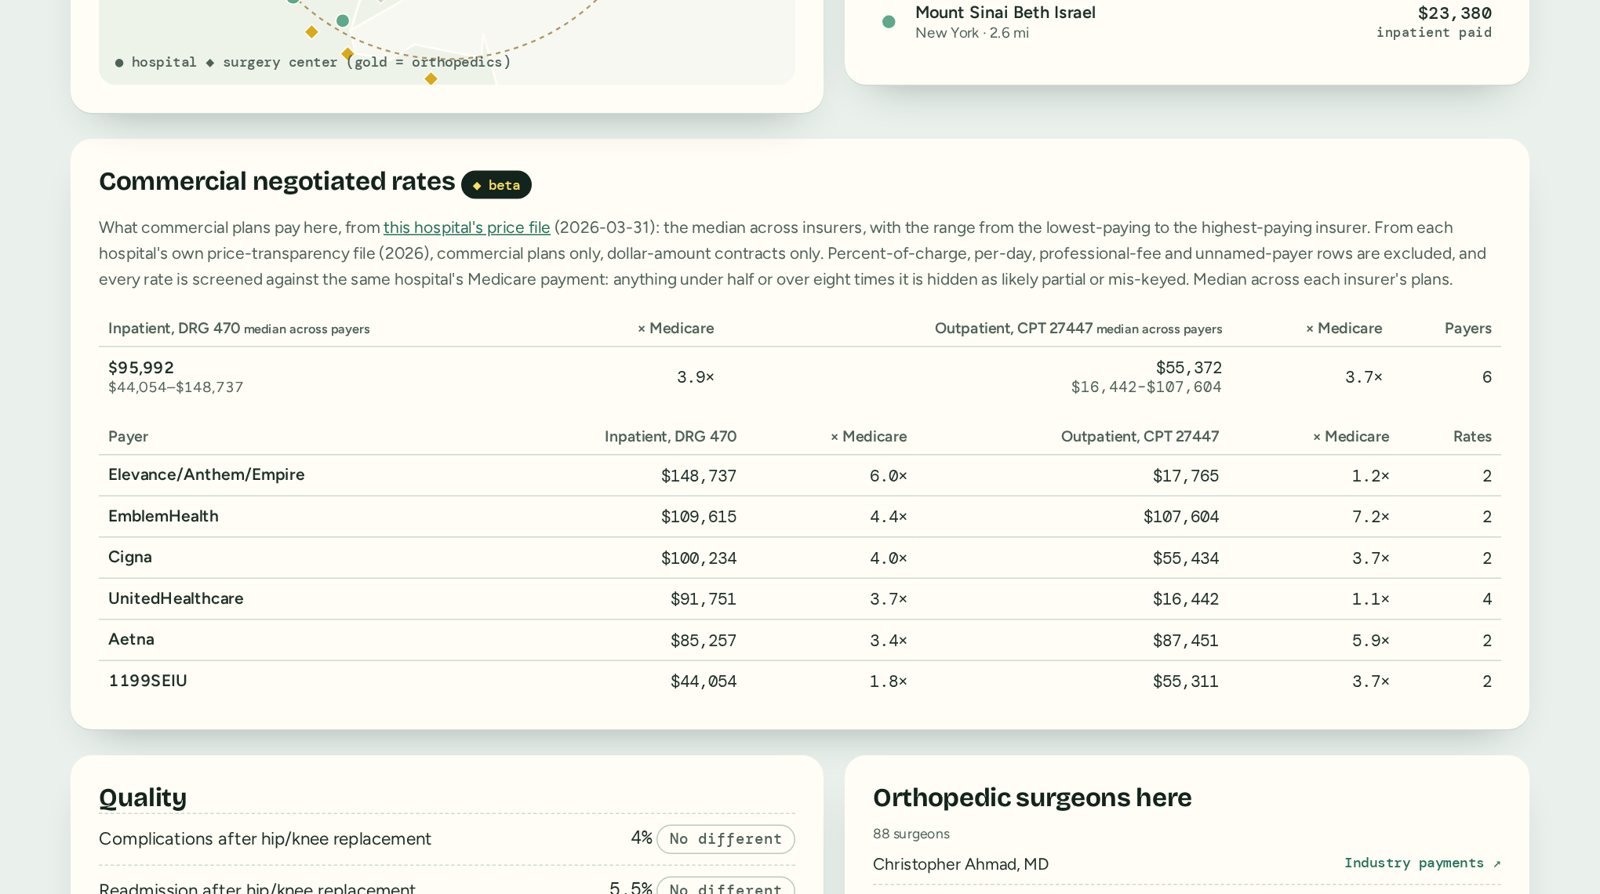Select the Mount Sinai Beth Israel hospital entry
Image resolution: width=1600 pixels, height=894 pixels.
pyautogui.click(x=1187, y=22)
